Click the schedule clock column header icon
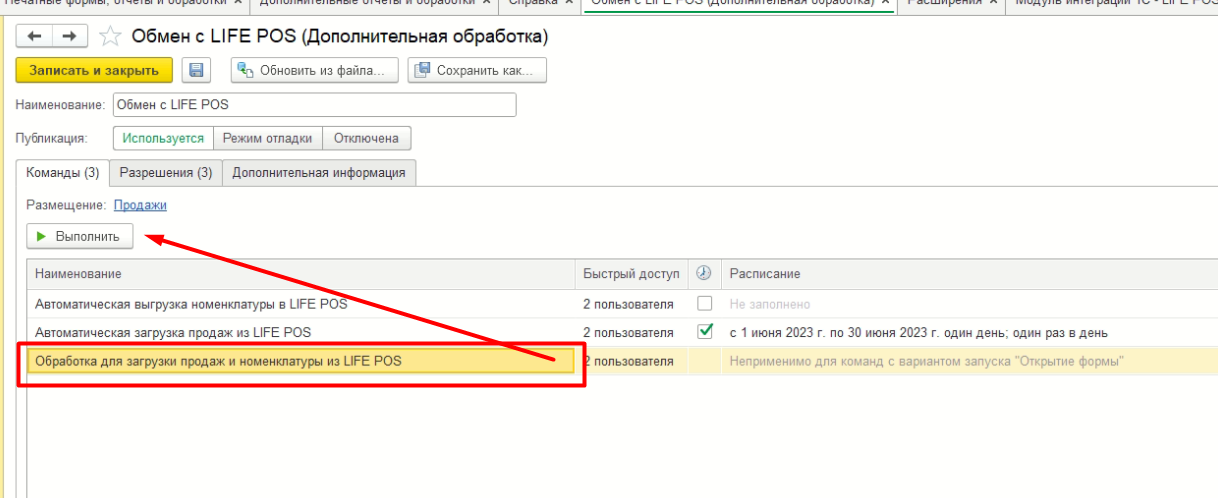 [703, 274]
